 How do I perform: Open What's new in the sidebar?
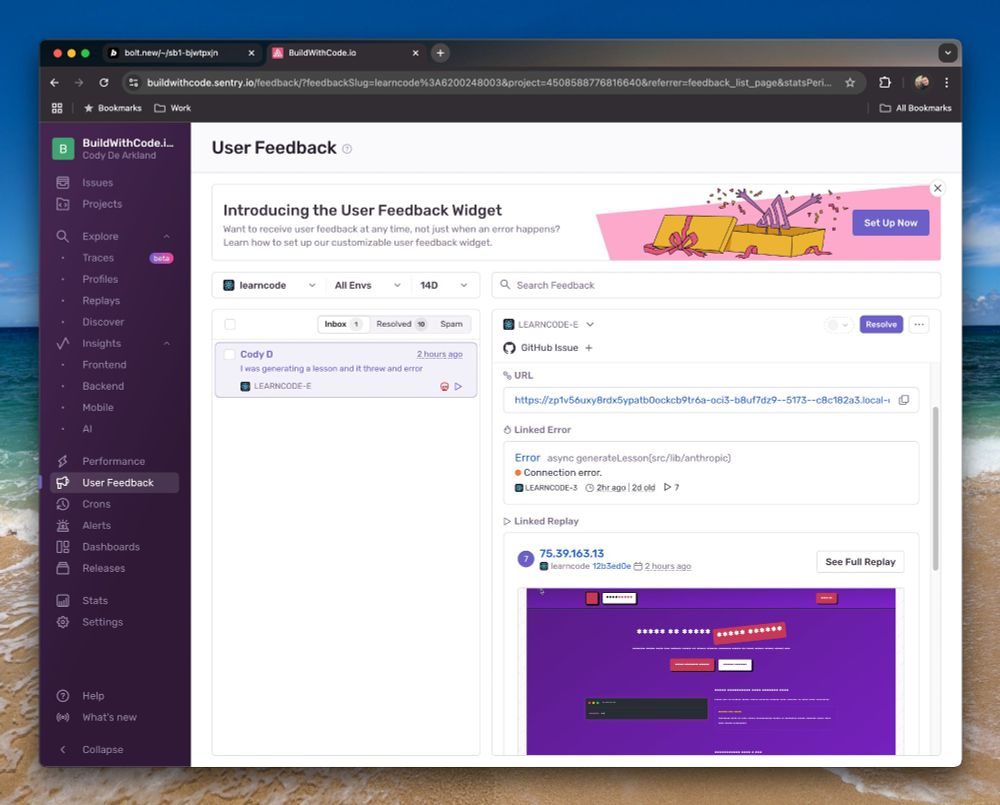(109, 717)
